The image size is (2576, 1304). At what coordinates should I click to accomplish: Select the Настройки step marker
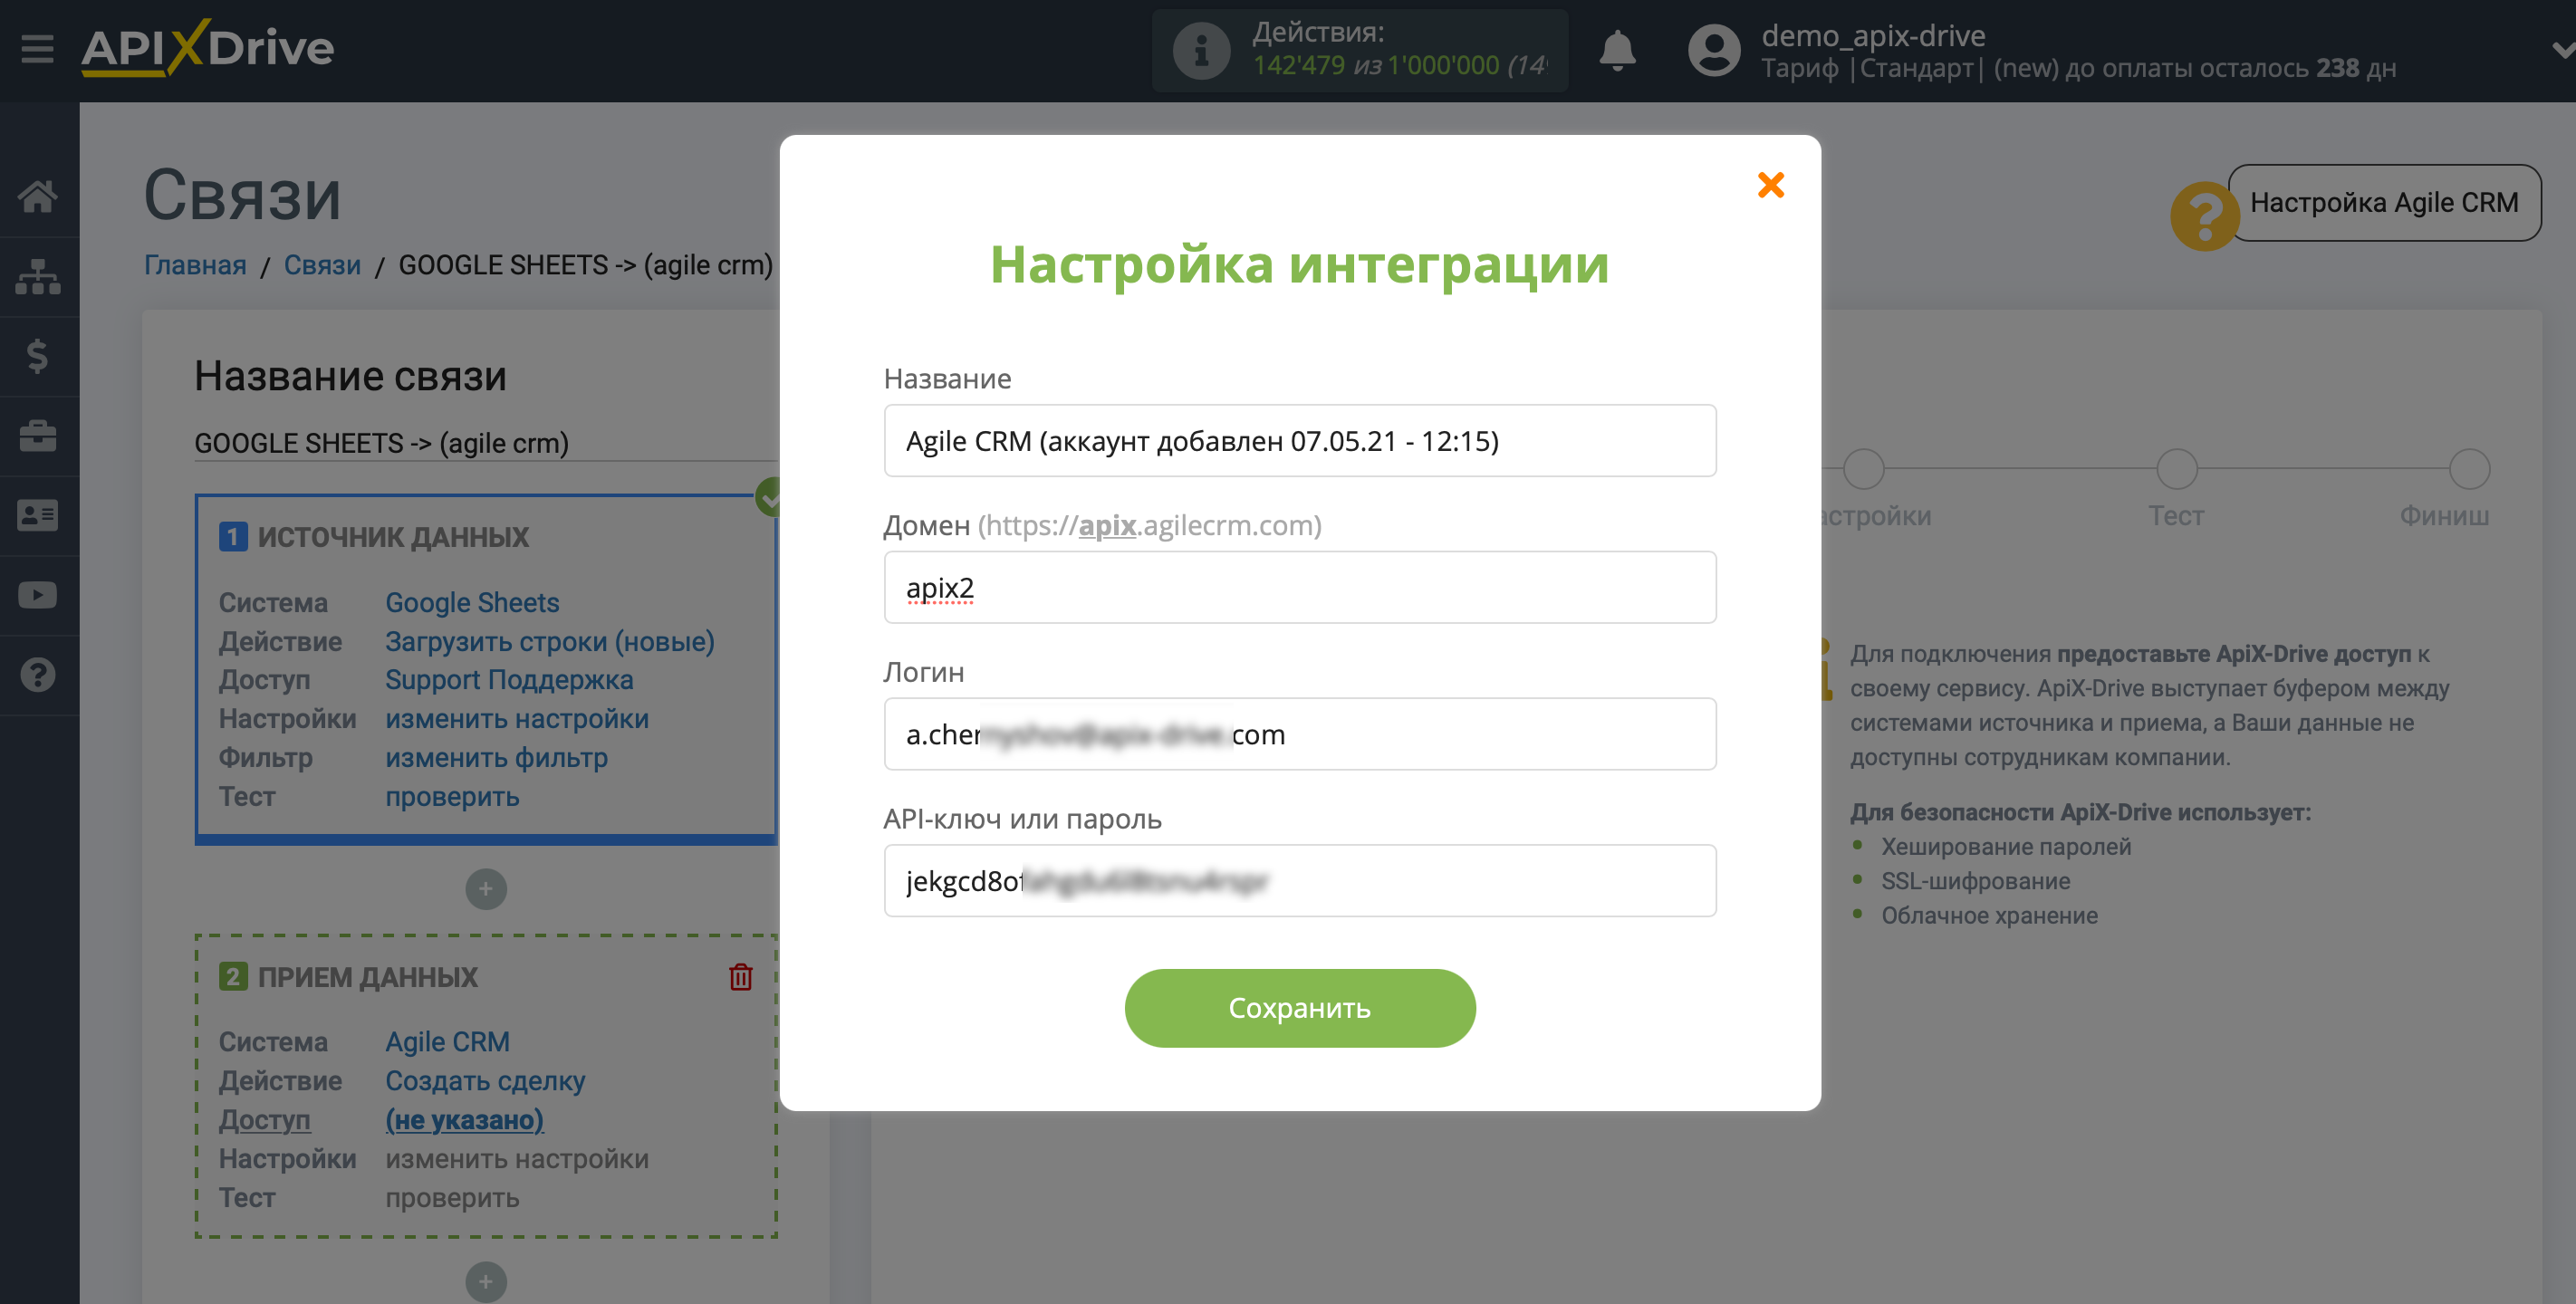tap(1863, 469)
